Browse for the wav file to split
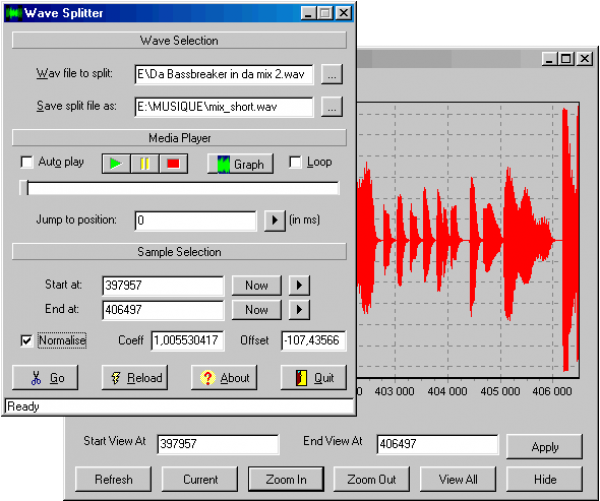Screen dimensions: 600x501 pos(333,74)
